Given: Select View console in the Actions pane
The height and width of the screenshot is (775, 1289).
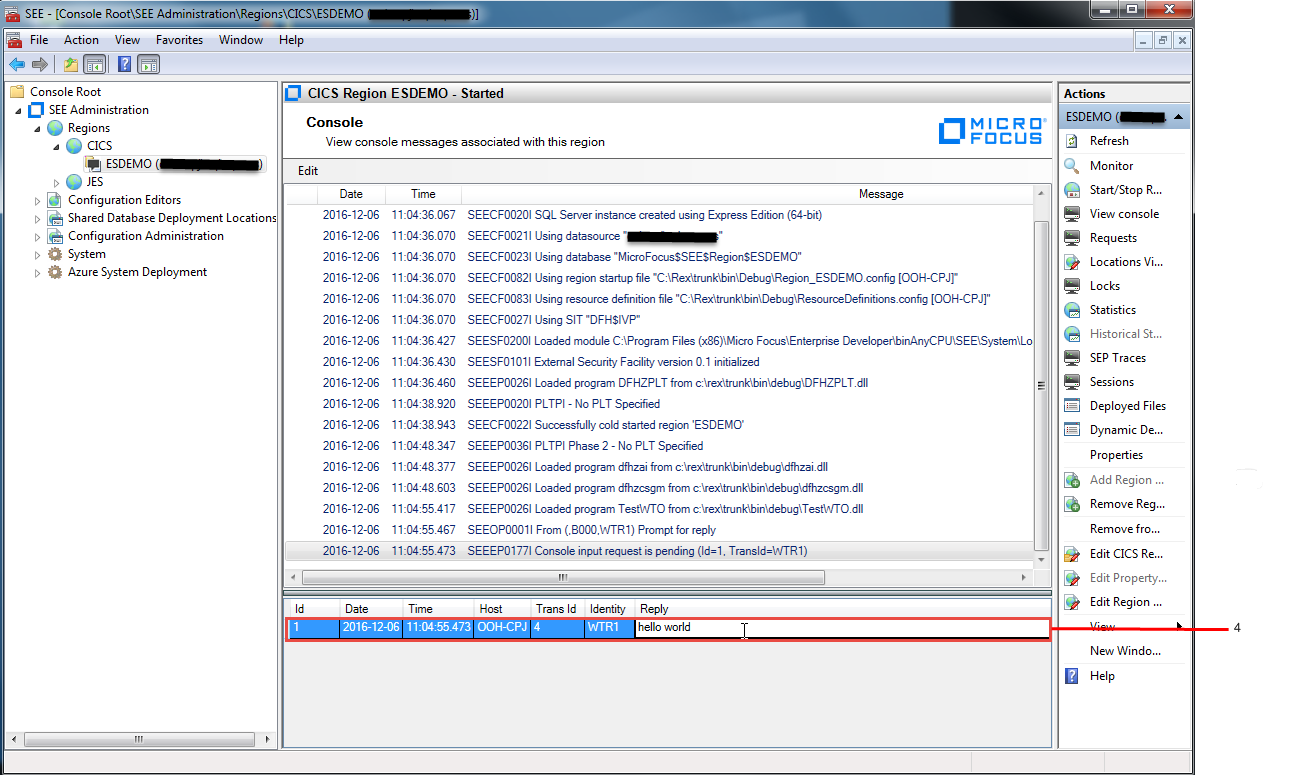Looking at the screenshot, I should click(x=1124, y=214).
